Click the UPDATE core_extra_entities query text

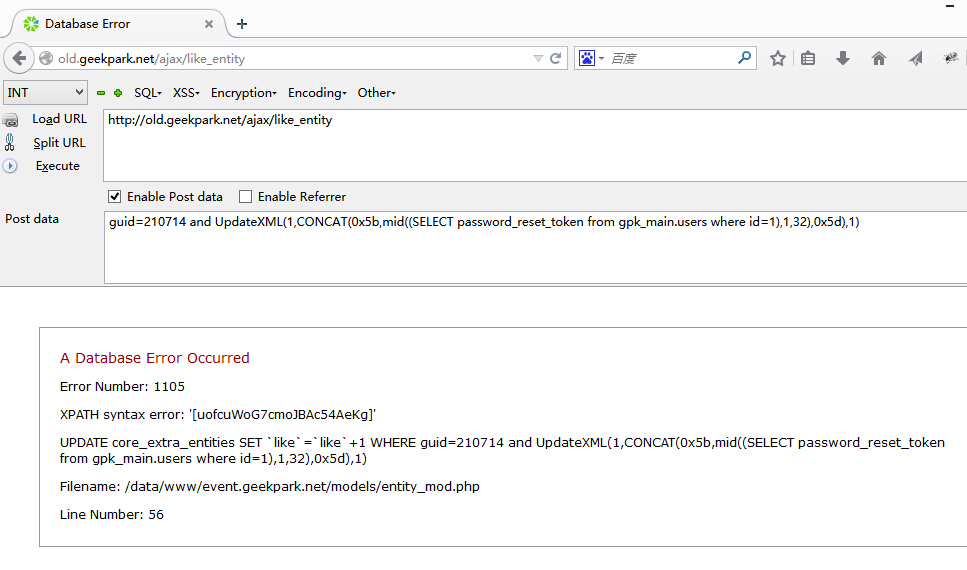(x=502, y=450)
